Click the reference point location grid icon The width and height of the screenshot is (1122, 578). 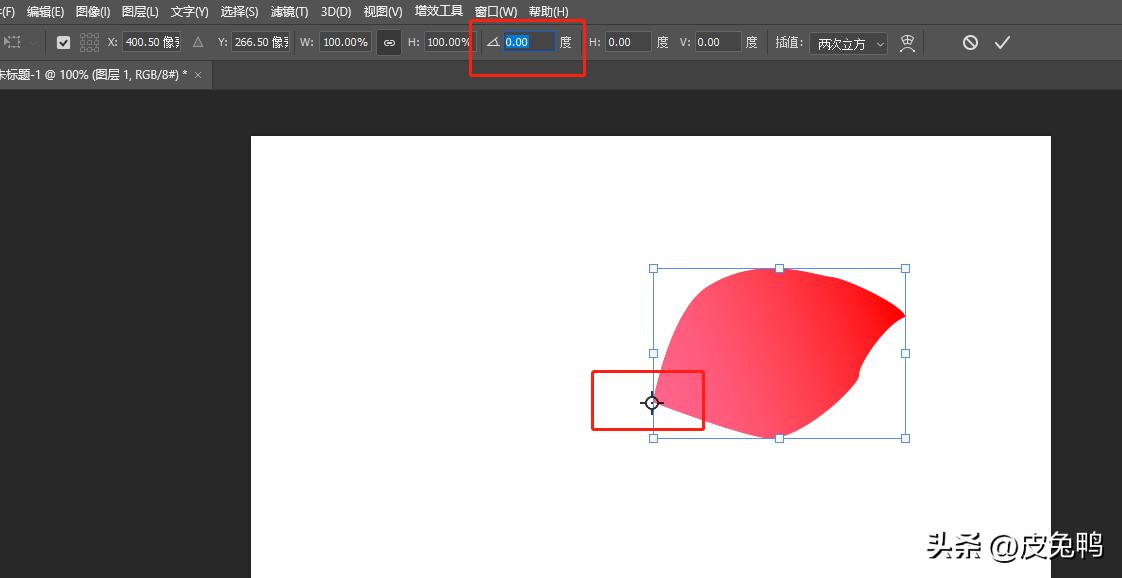click(x=89, y=43)
